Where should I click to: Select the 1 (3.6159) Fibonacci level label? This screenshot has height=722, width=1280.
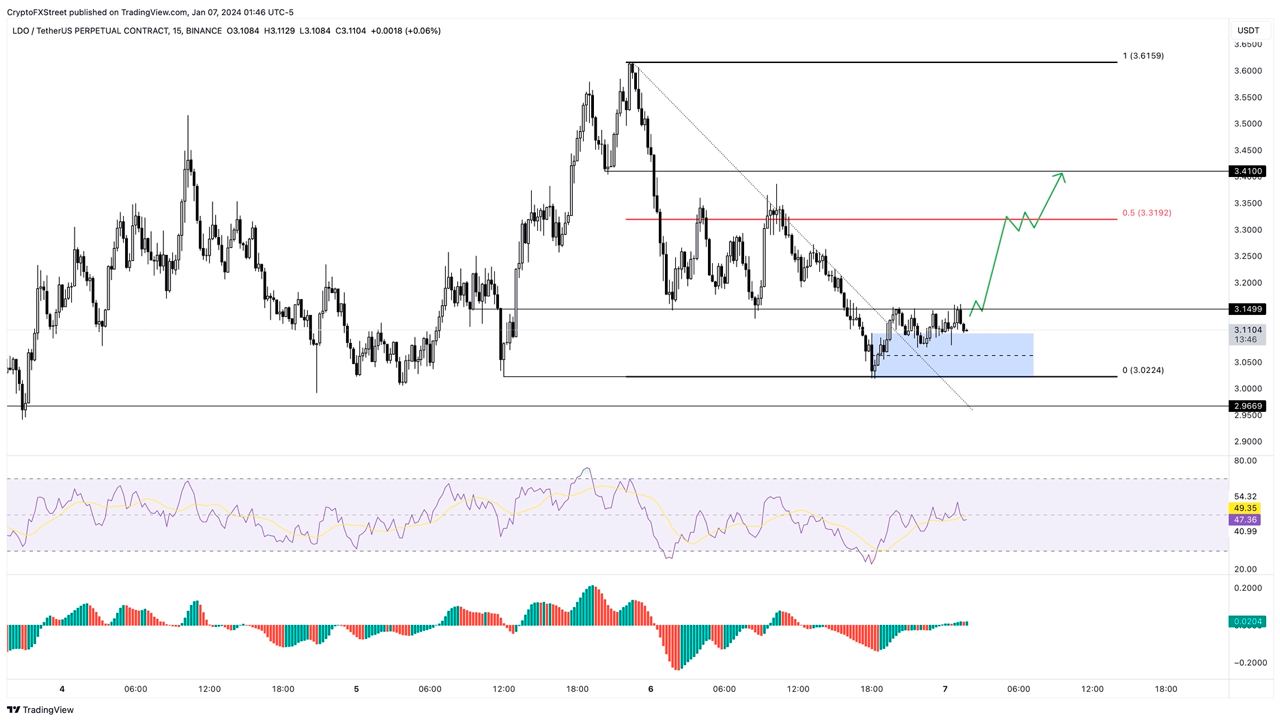(x=1143, y=56)
